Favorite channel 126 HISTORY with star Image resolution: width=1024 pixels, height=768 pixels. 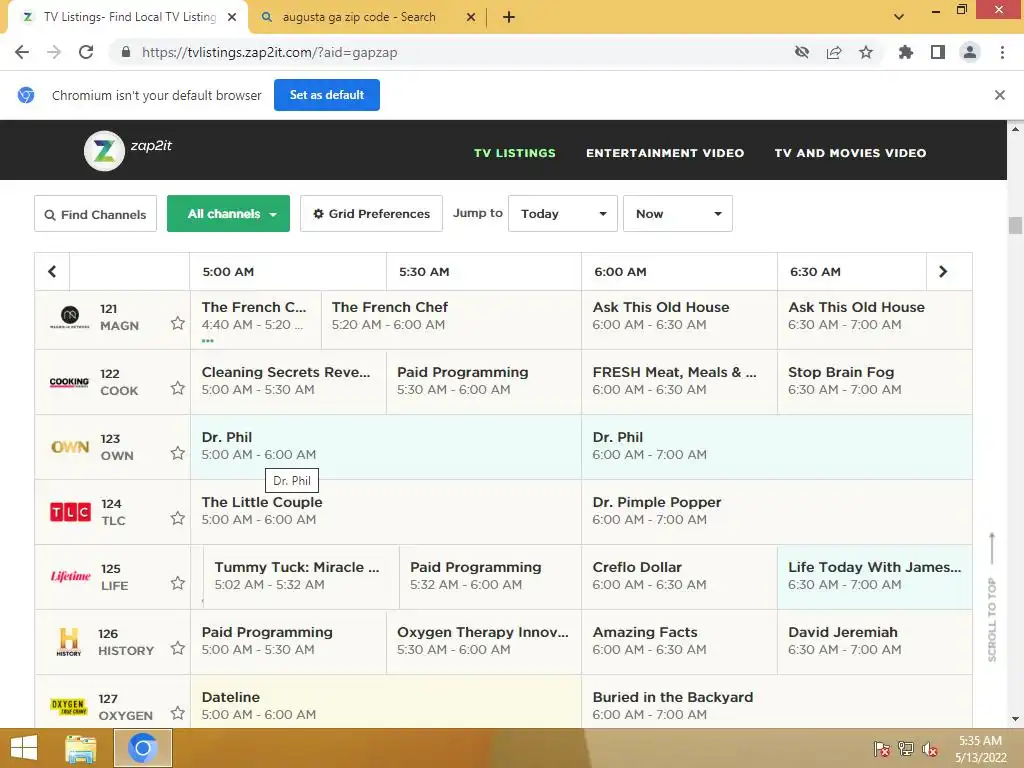pyautogui.click(x=178, y=648)
